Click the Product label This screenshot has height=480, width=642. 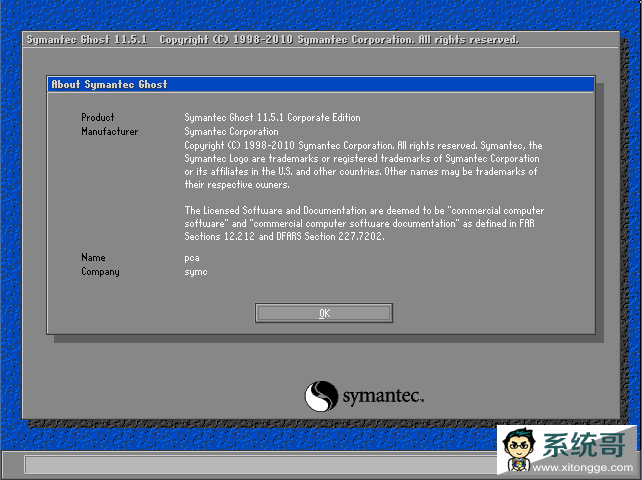click(97, 118)
